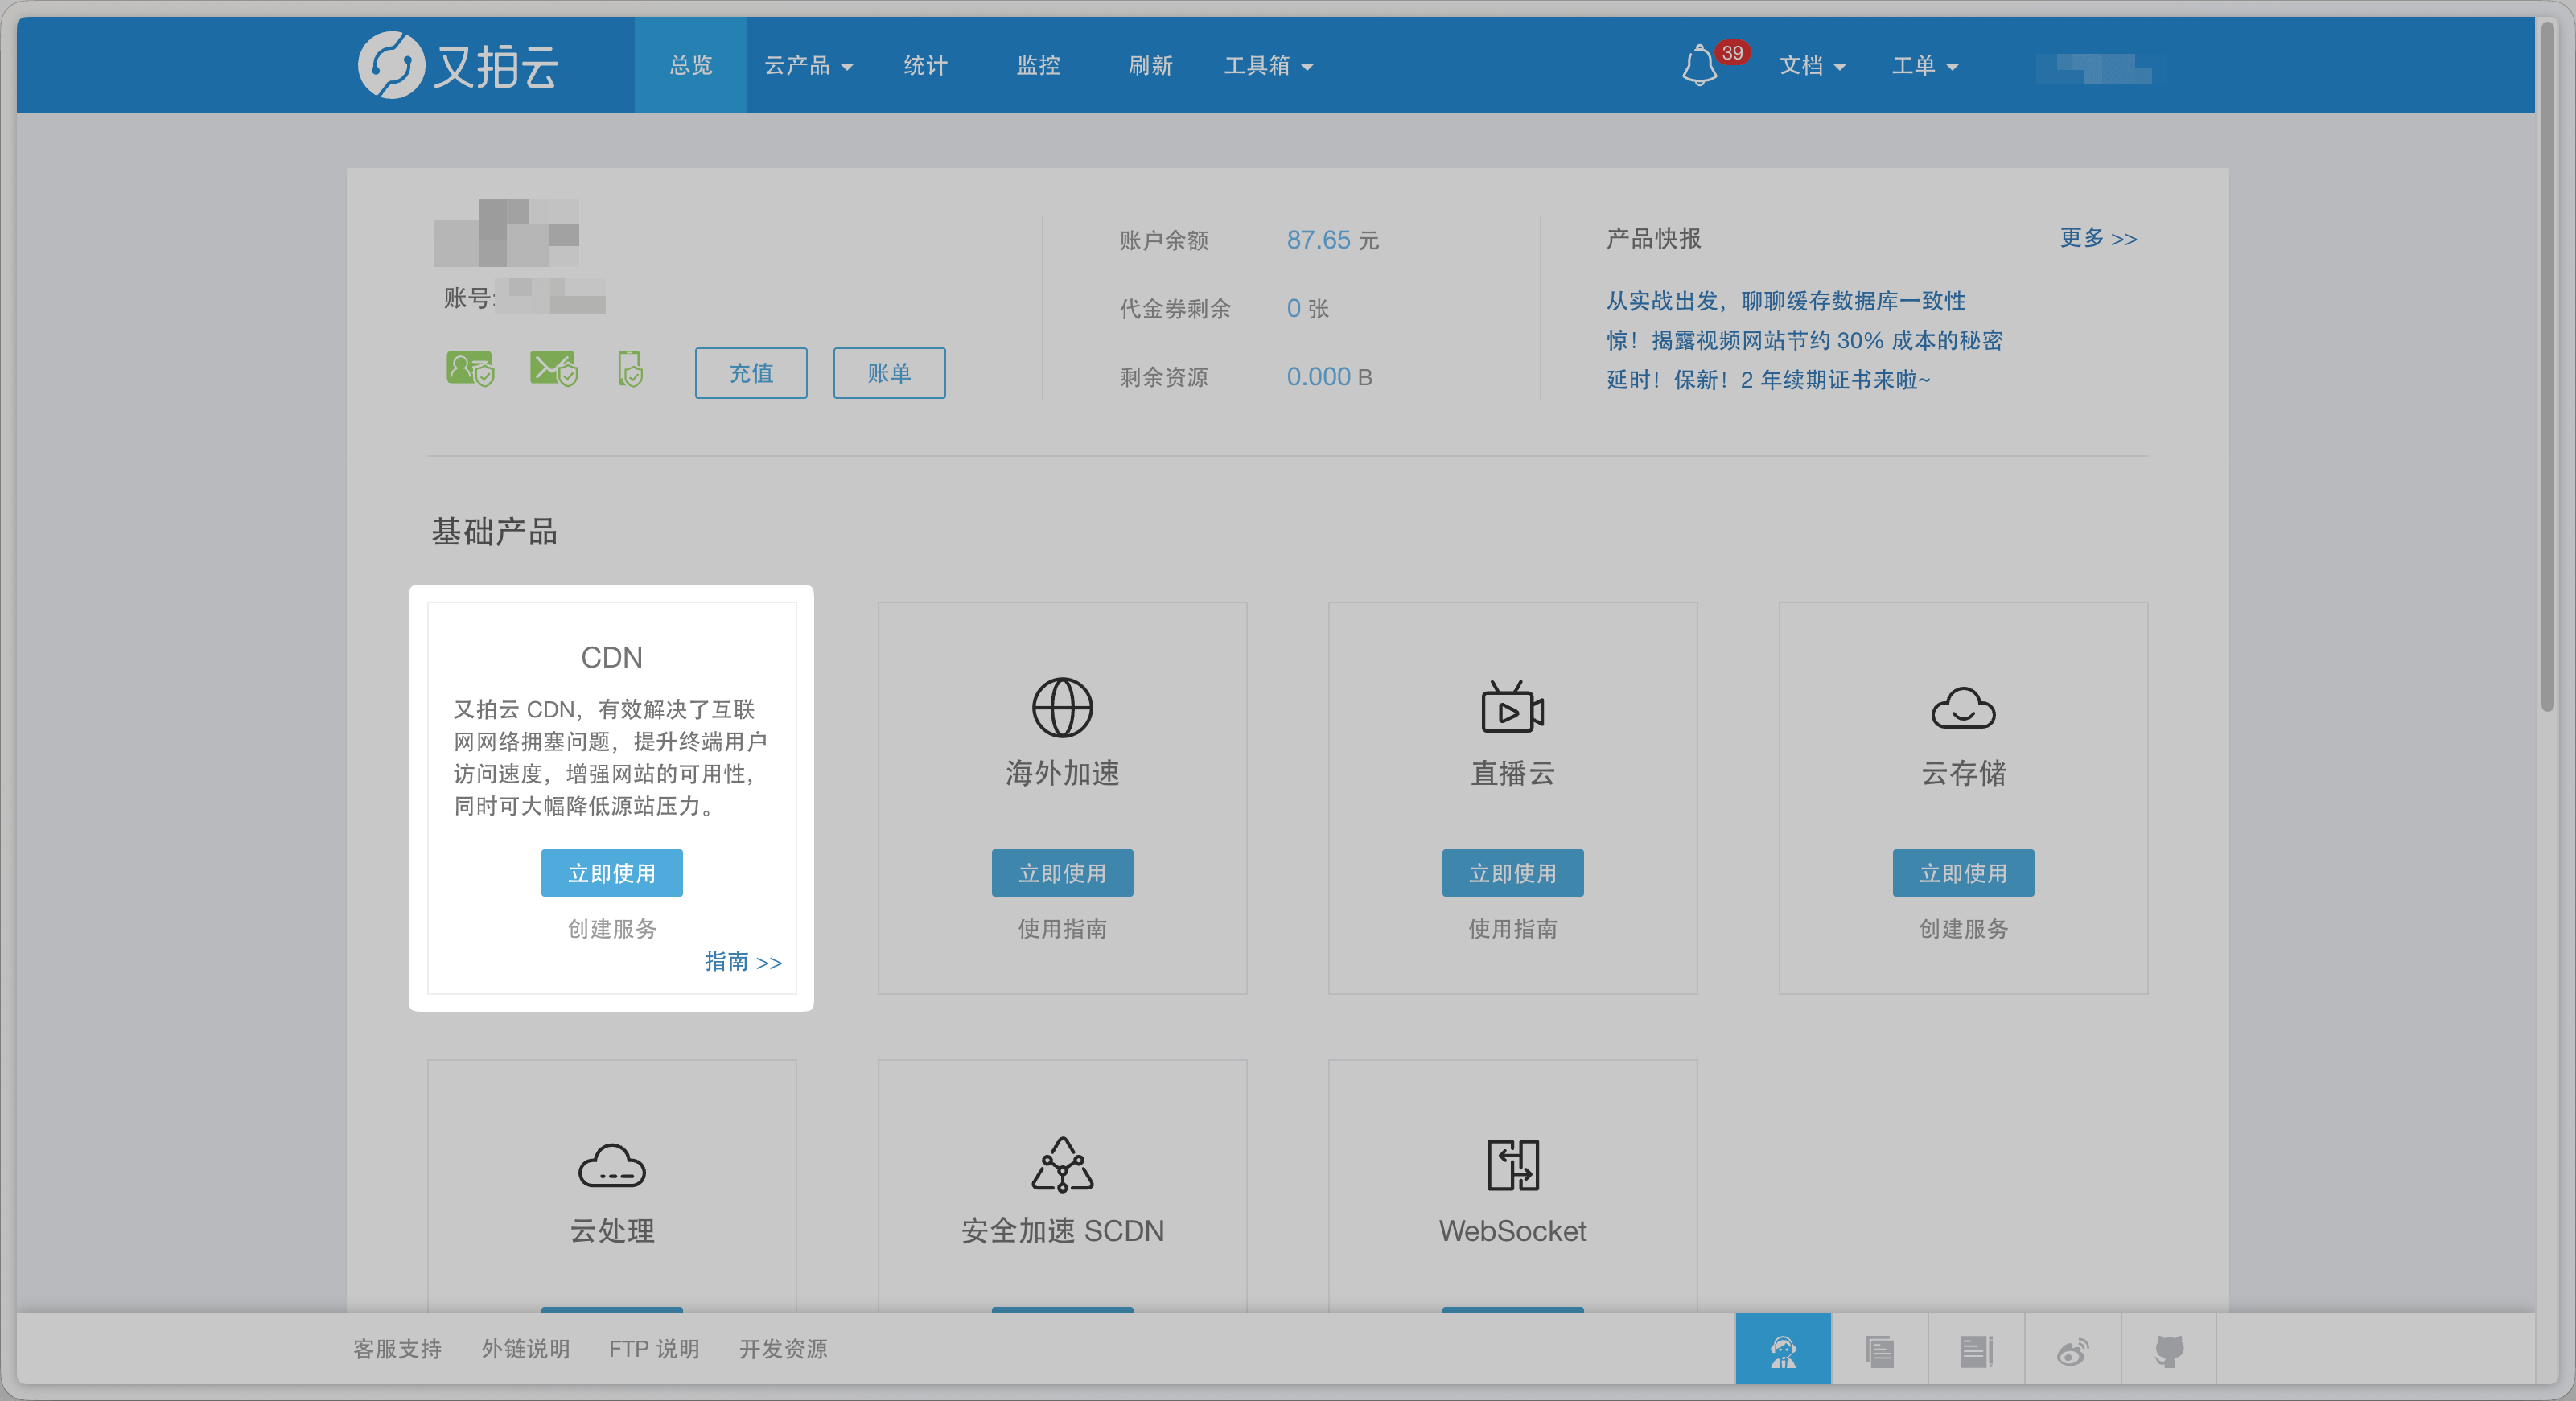This screenshot has width=2576, height=1401.
Task: Open the 文档 dropdown
Action: (1811, 66)
